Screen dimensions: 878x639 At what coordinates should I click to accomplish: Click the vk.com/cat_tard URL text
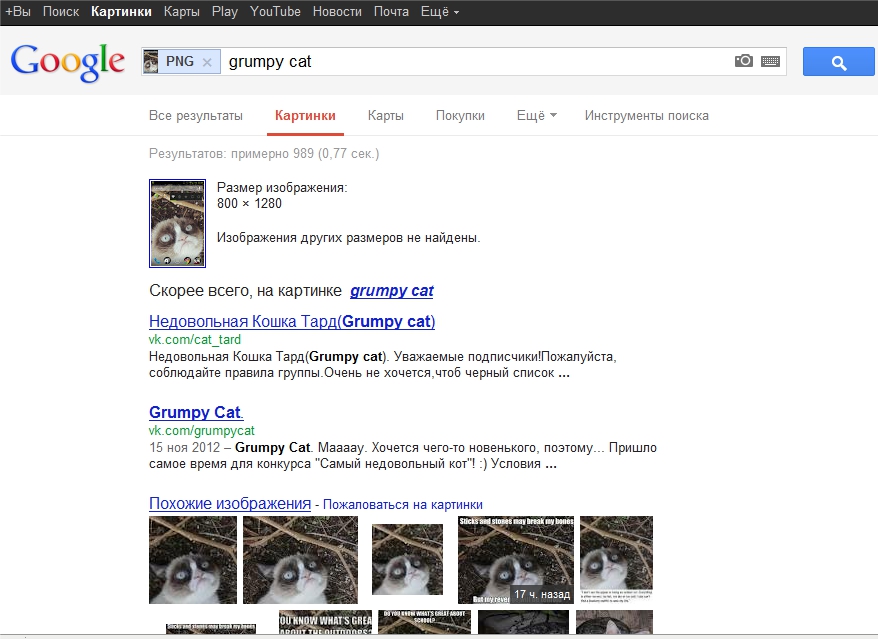tap(194, 339)
